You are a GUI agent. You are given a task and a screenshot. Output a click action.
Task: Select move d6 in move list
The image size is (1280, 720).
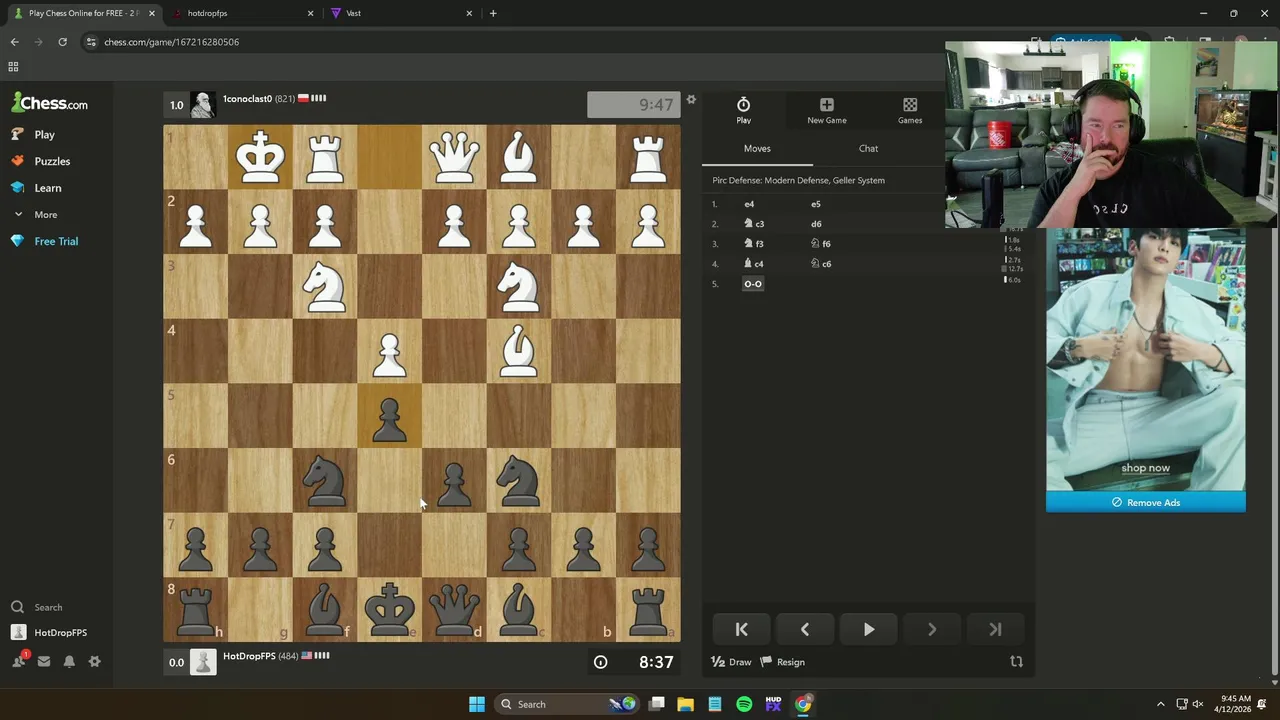(816, 224)
